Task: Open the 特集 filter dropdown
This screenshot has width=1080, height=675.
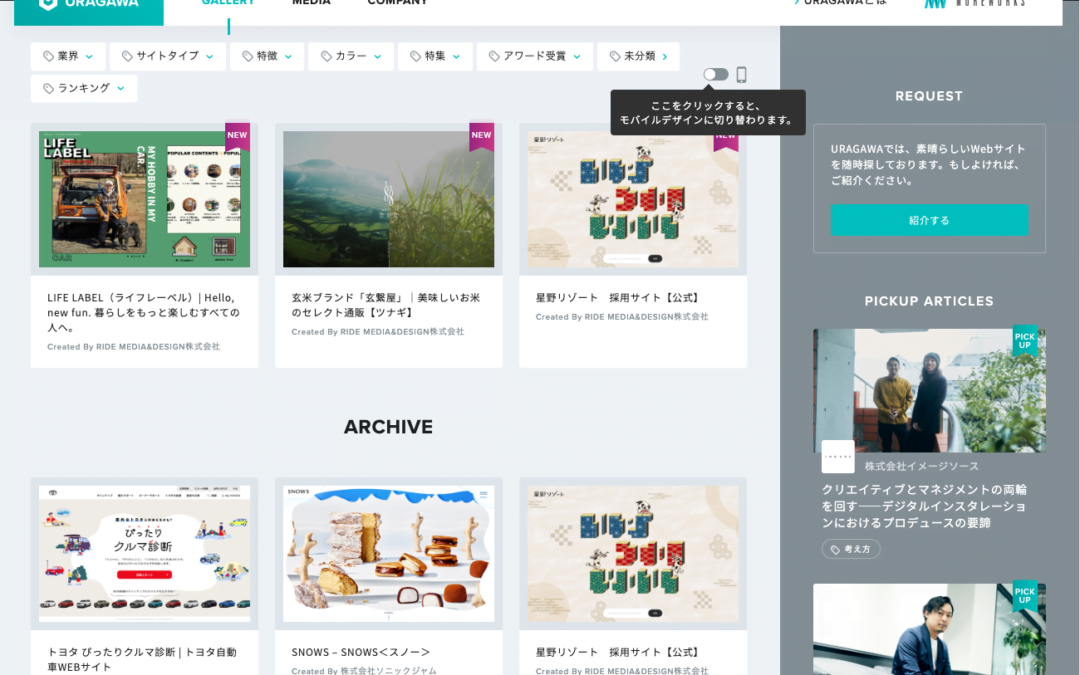Action: [435, 56]
